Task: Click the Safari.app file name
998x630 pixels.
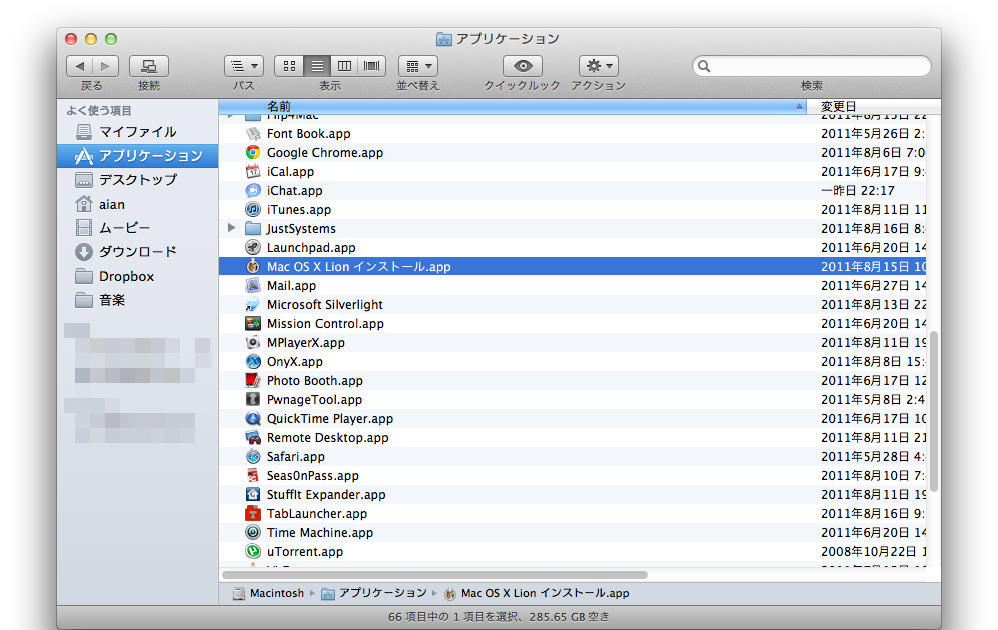Action: click(x=295, y=456)
